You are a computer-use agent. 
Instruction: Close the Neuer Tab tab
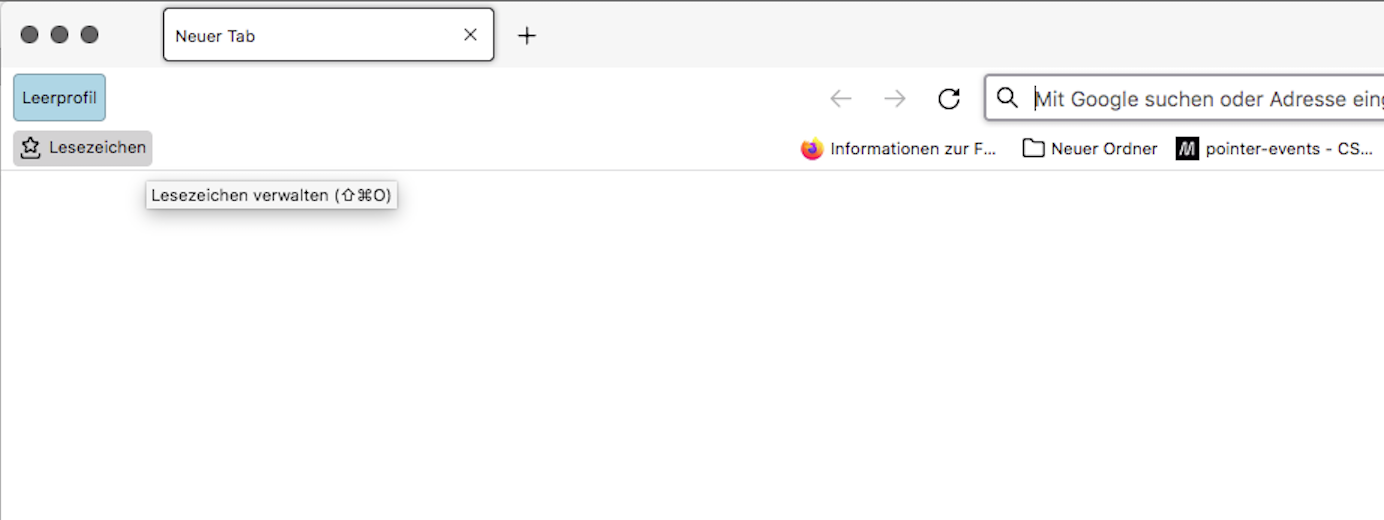coord(470,35)
